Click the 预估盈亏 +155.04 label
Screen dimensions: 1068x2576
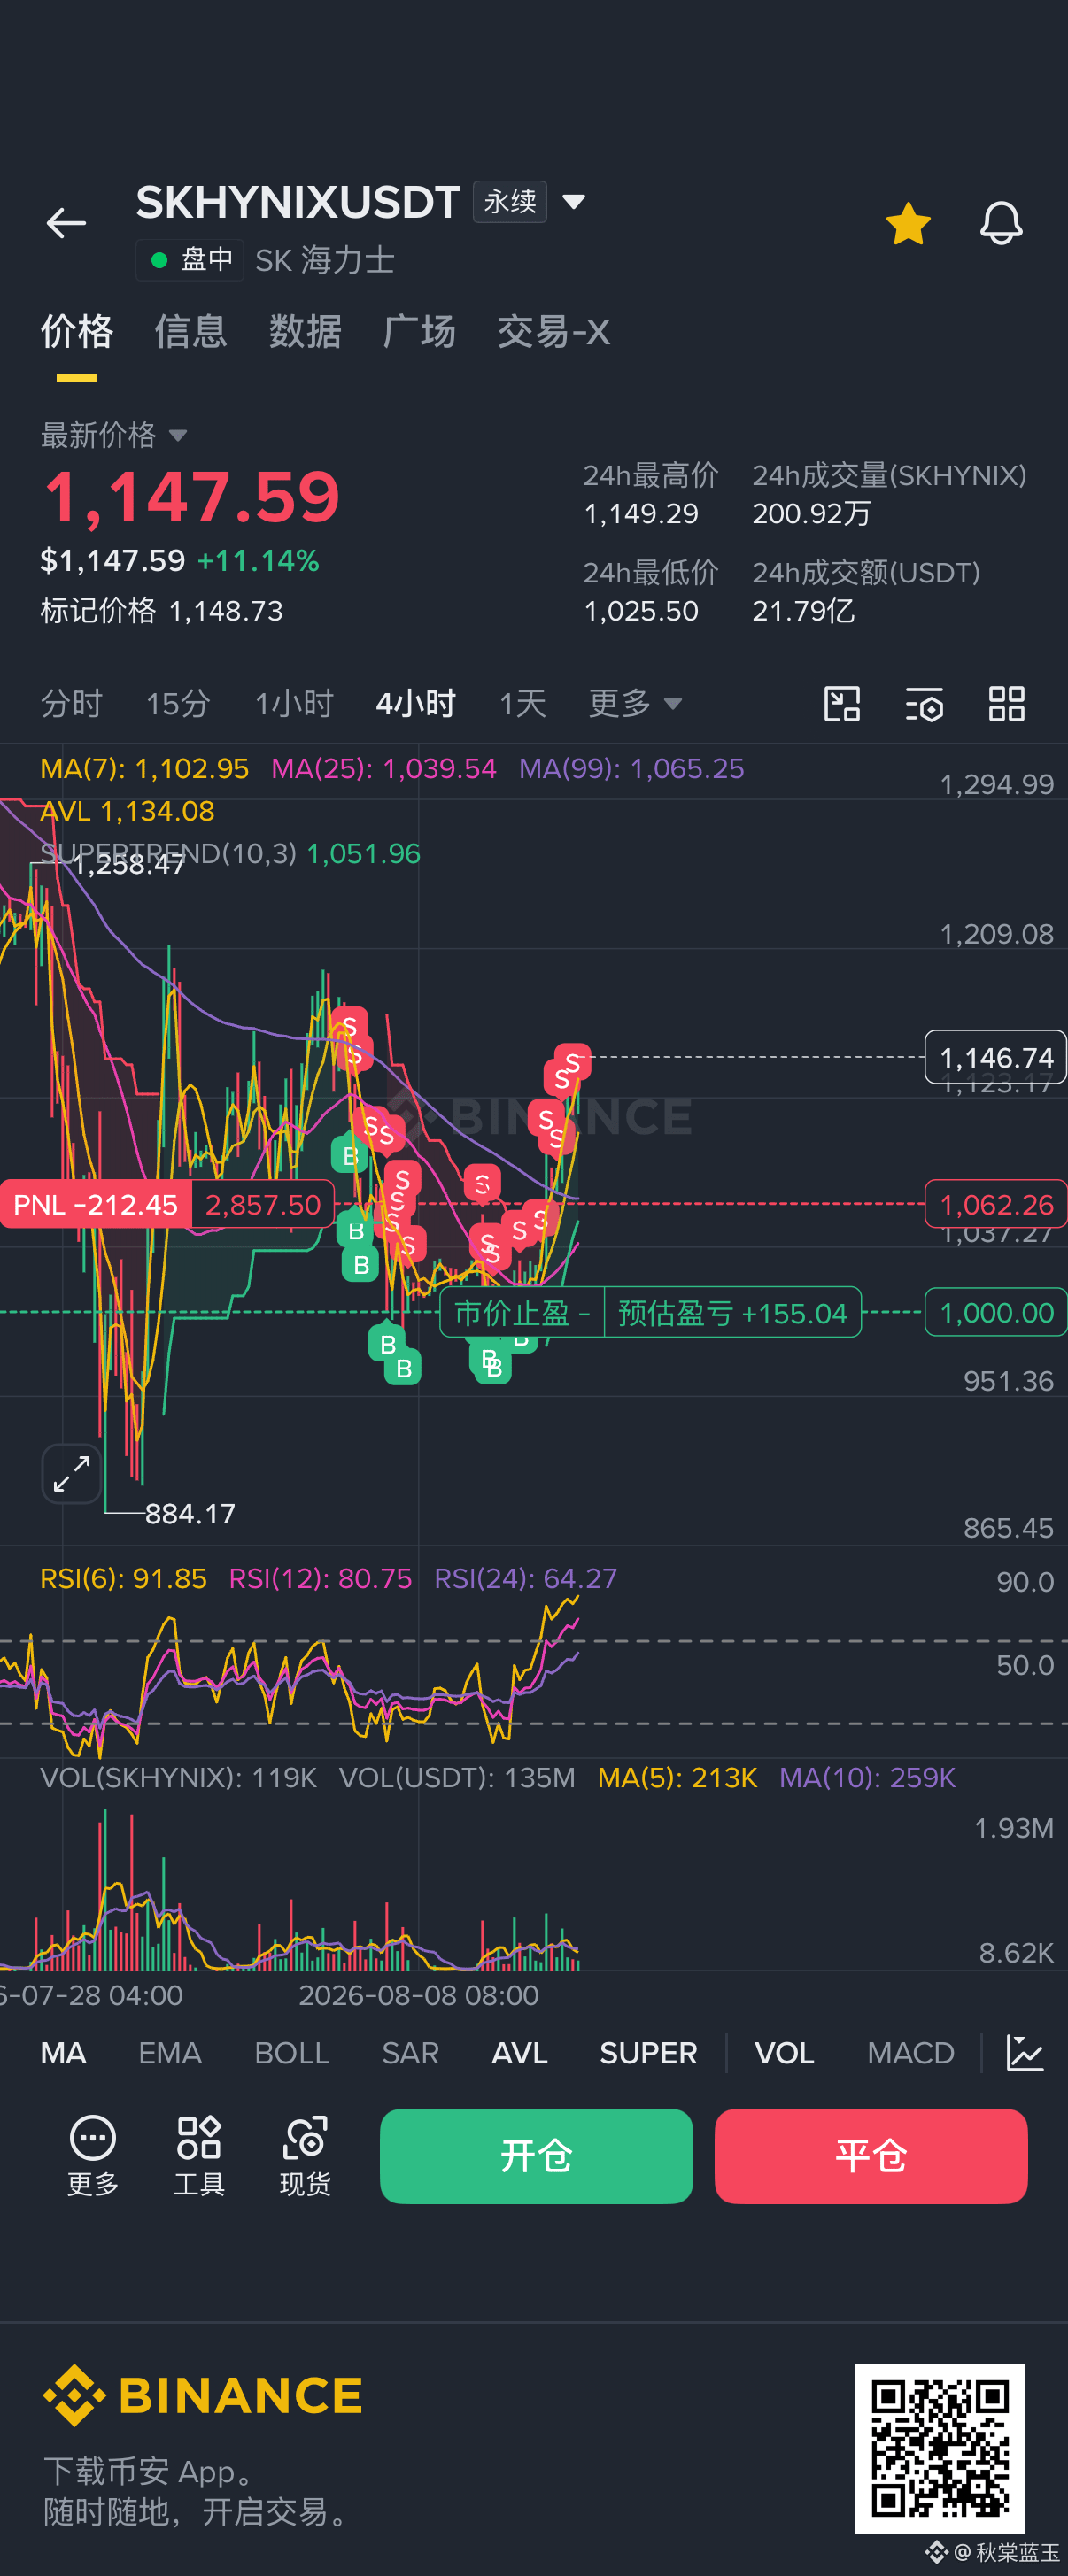(732, 1312)
